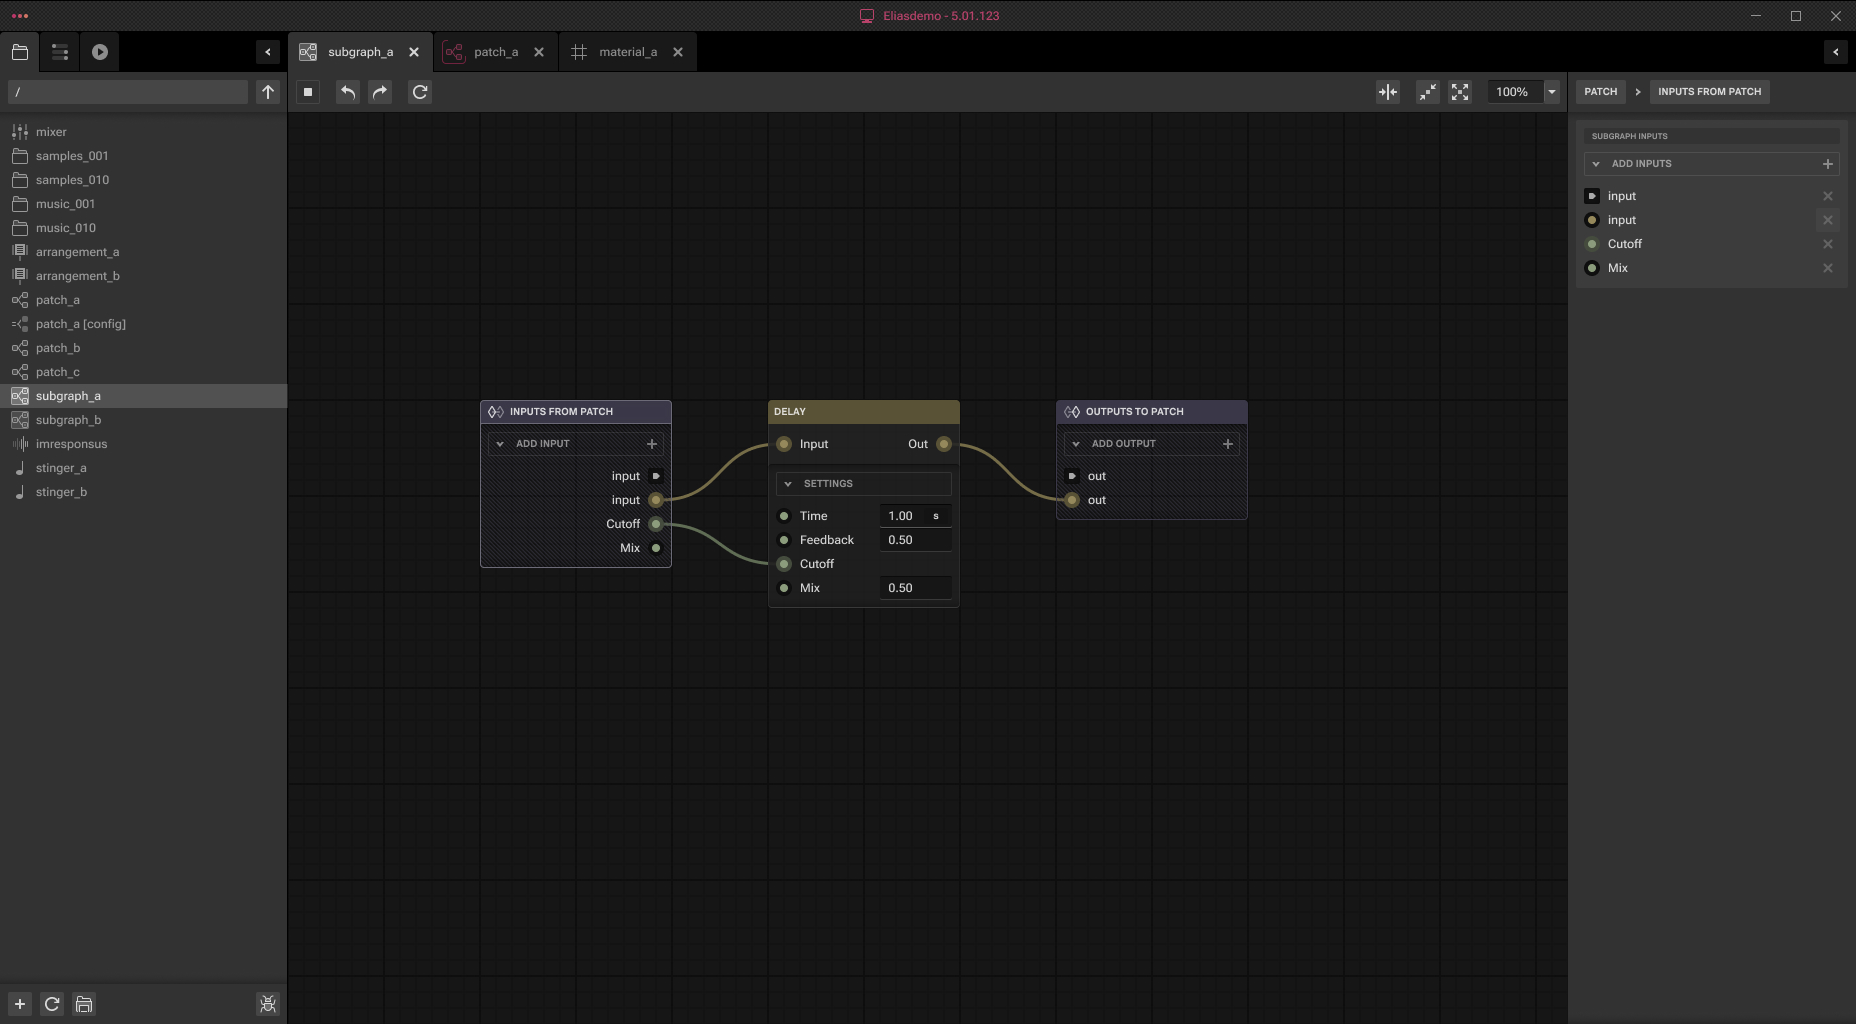Open the music_010 folder
This screenshot has height=1024, width=1856.
click(144, 228)
